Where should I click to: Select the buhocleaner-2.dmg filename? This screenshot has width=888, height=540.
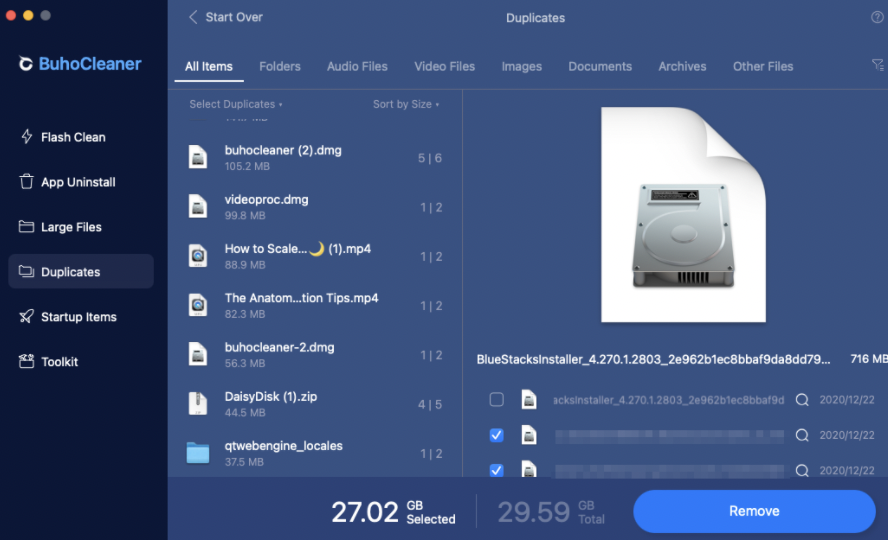(279, 347)
